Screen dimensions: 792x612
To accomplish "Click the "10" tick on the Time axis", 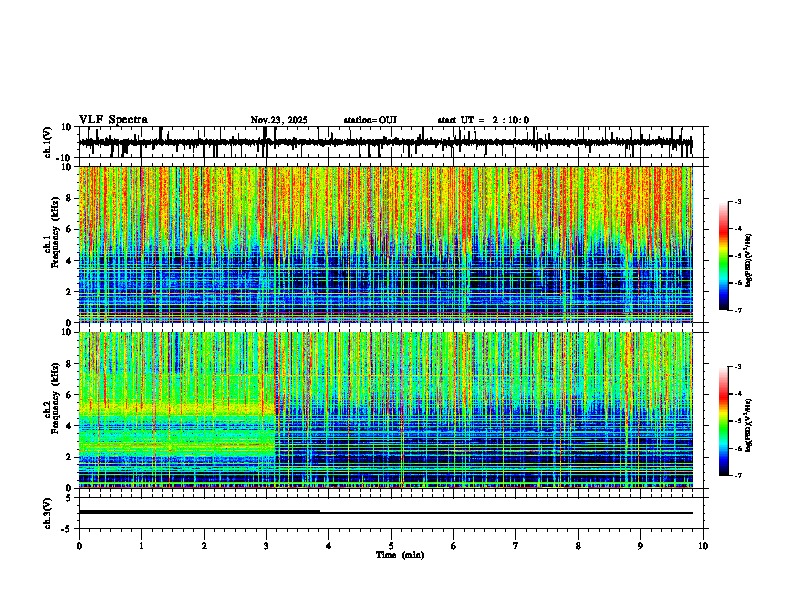I will pos(703,546).
